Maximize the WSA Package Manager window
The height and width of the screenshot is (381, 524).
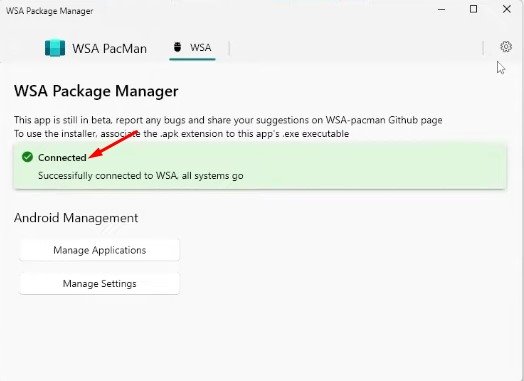[473, 9]
